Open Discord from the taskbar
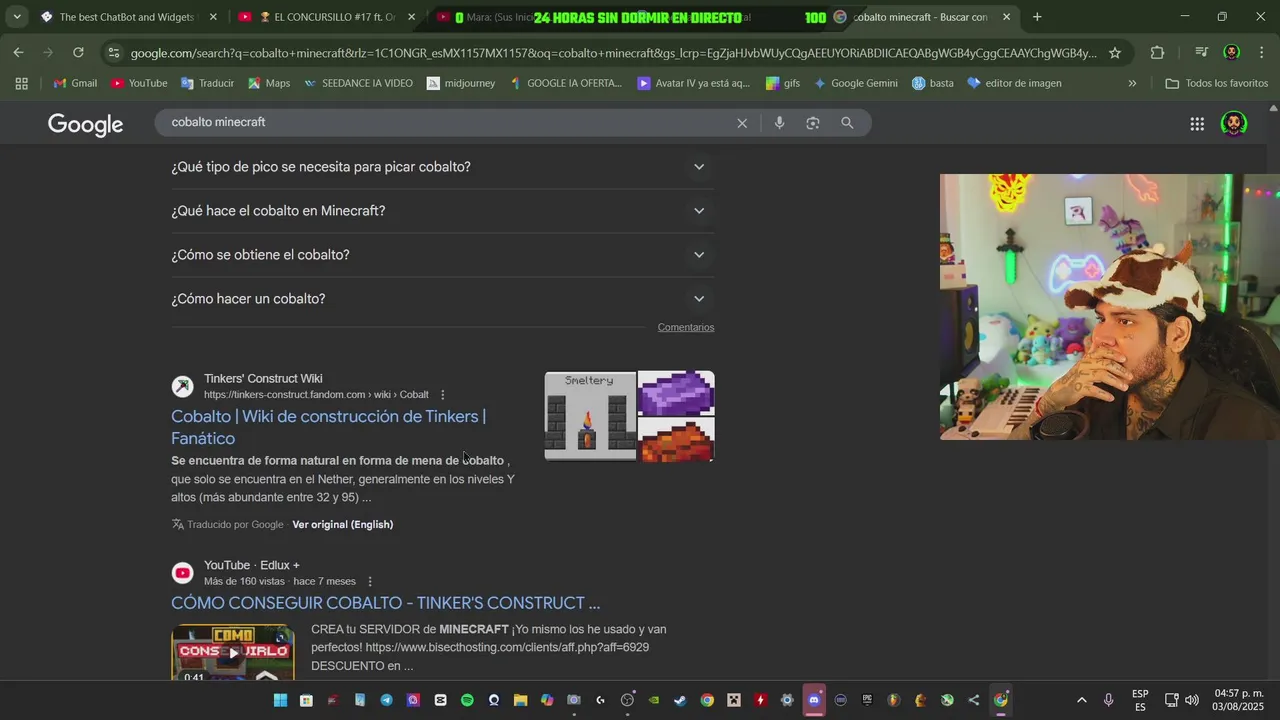 pos(814,700)
